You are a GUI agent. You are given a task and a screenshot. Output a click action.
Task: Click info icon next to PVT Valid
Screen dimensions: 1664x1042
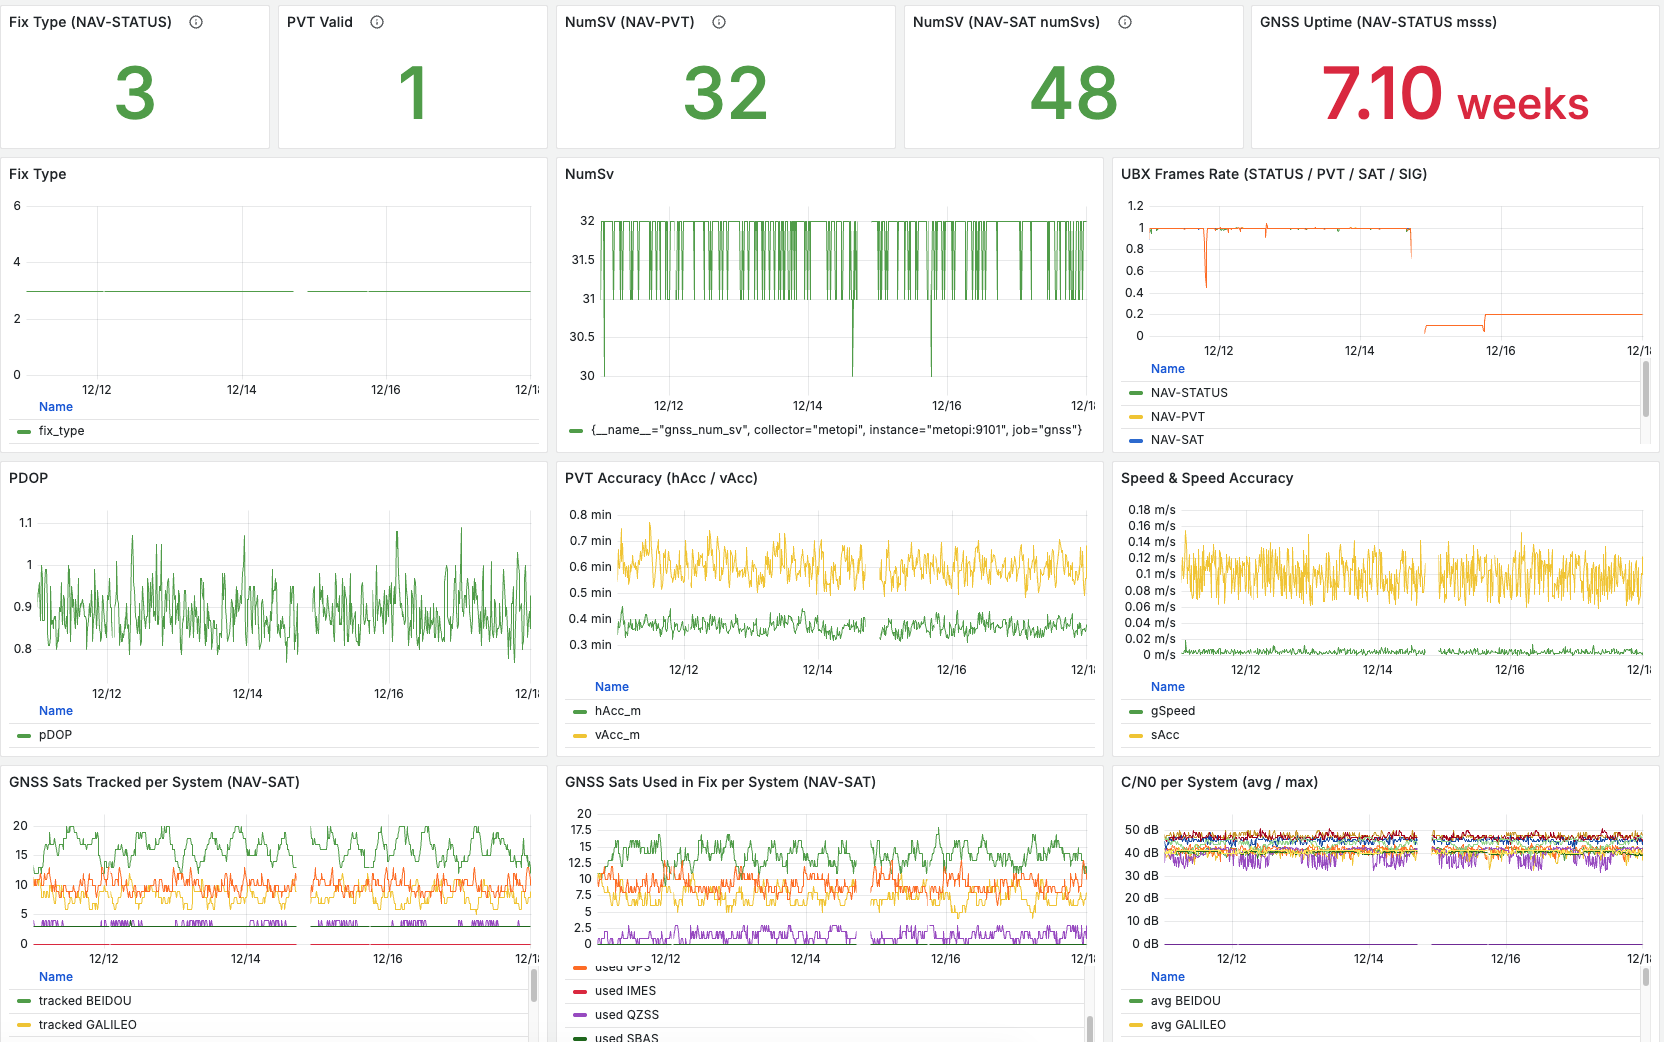click(x=377, y=22)
